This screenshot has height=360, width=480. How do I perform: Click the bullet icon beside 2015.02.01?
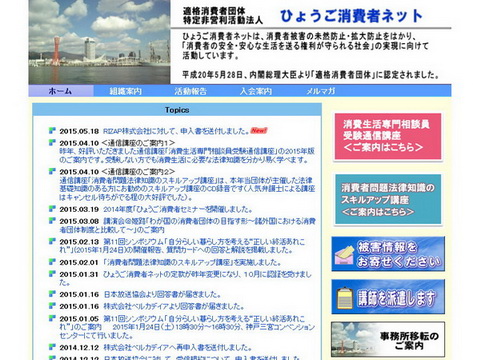pos(52,262)
